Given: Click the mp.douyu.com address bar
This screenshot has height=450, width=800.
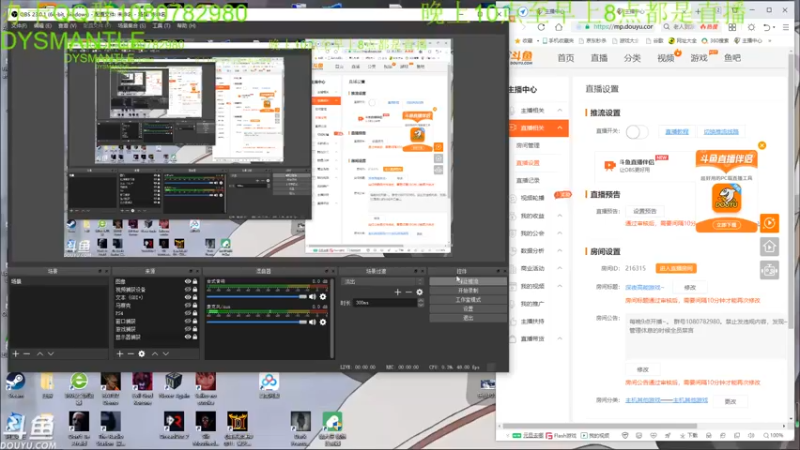Looking at the screenshot, I should click(622, 27).
